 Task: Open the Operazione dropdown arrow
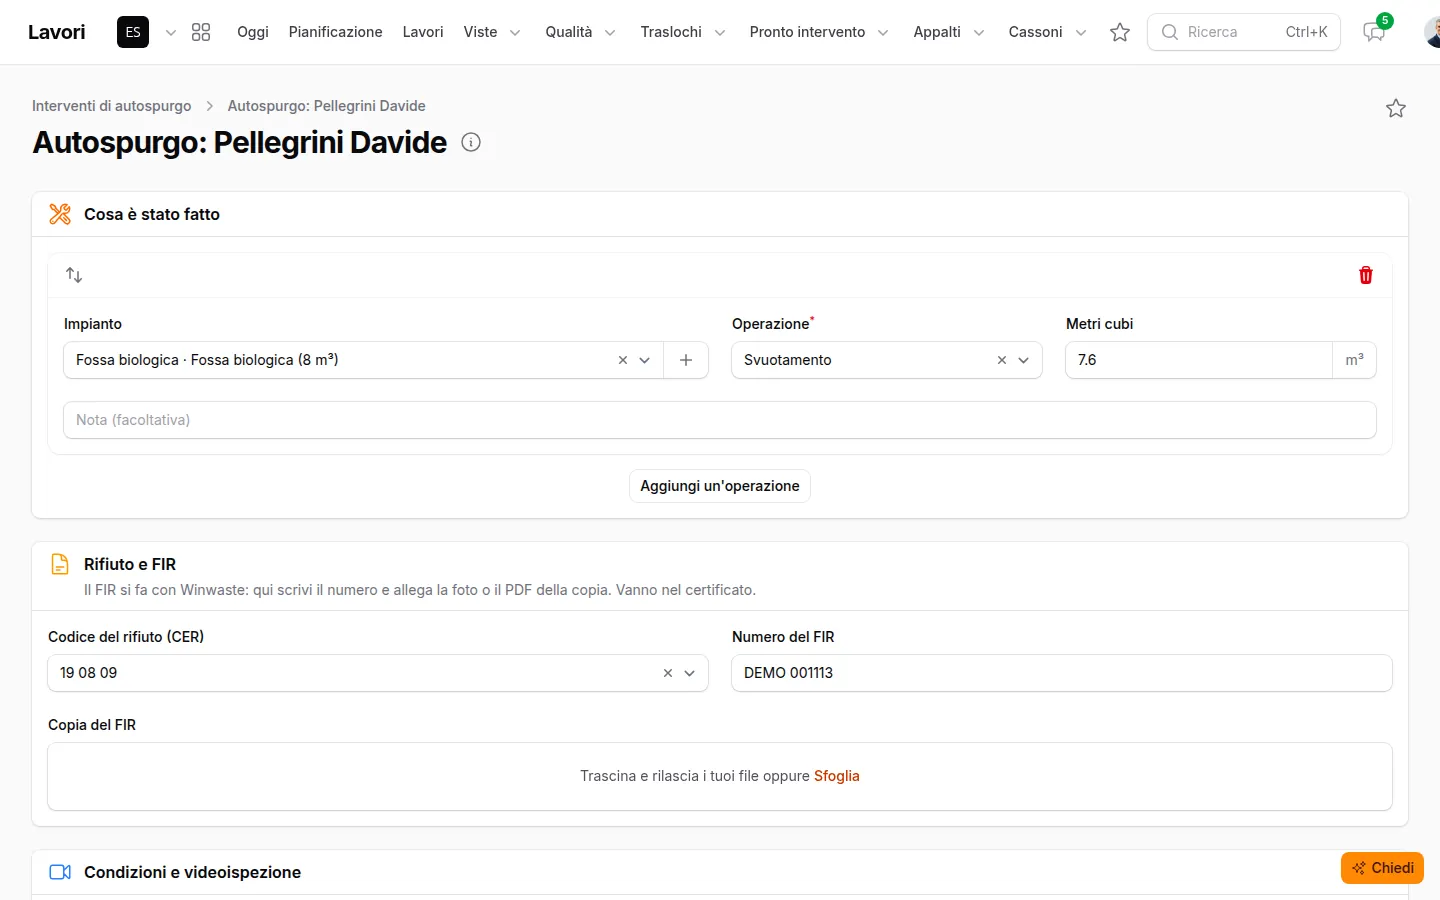[x=1024, y=360]
